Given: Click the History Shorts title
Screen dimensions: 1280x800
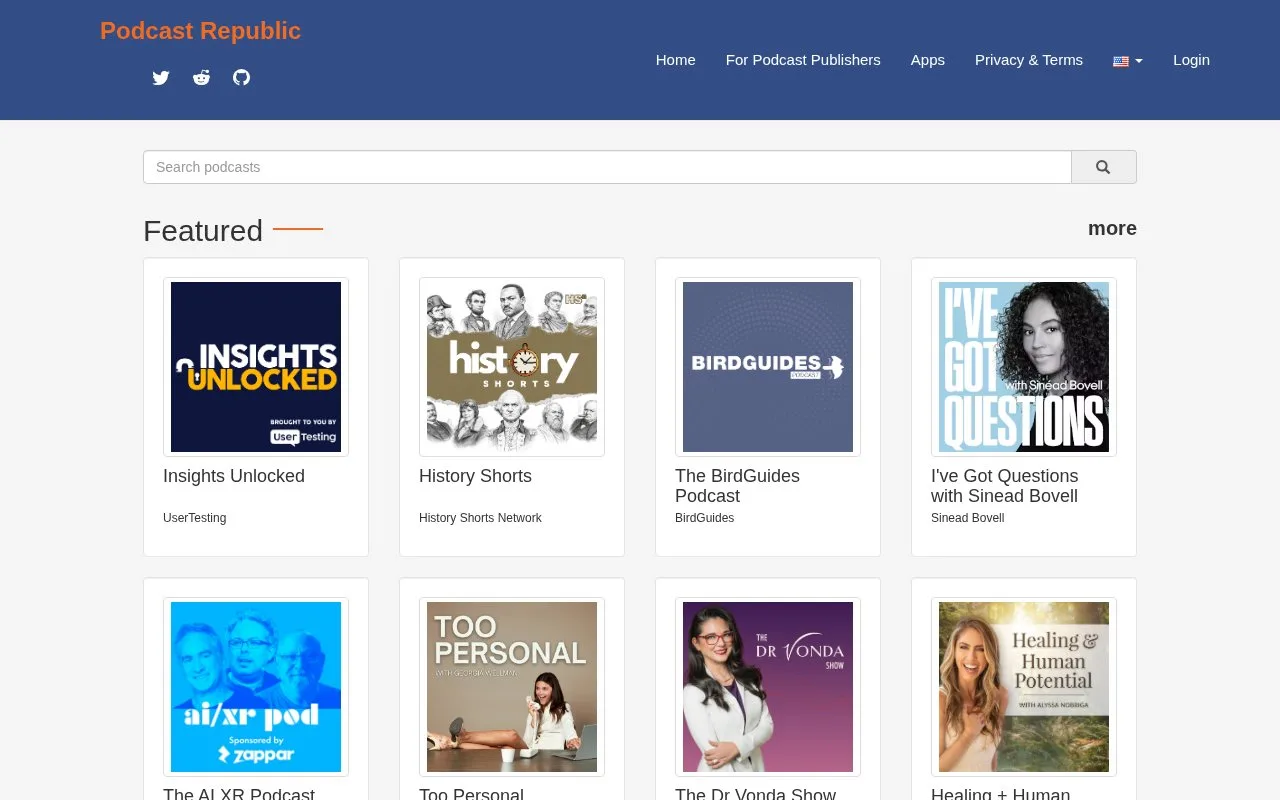Looking at the screenshot, I should tap(475, 476).
